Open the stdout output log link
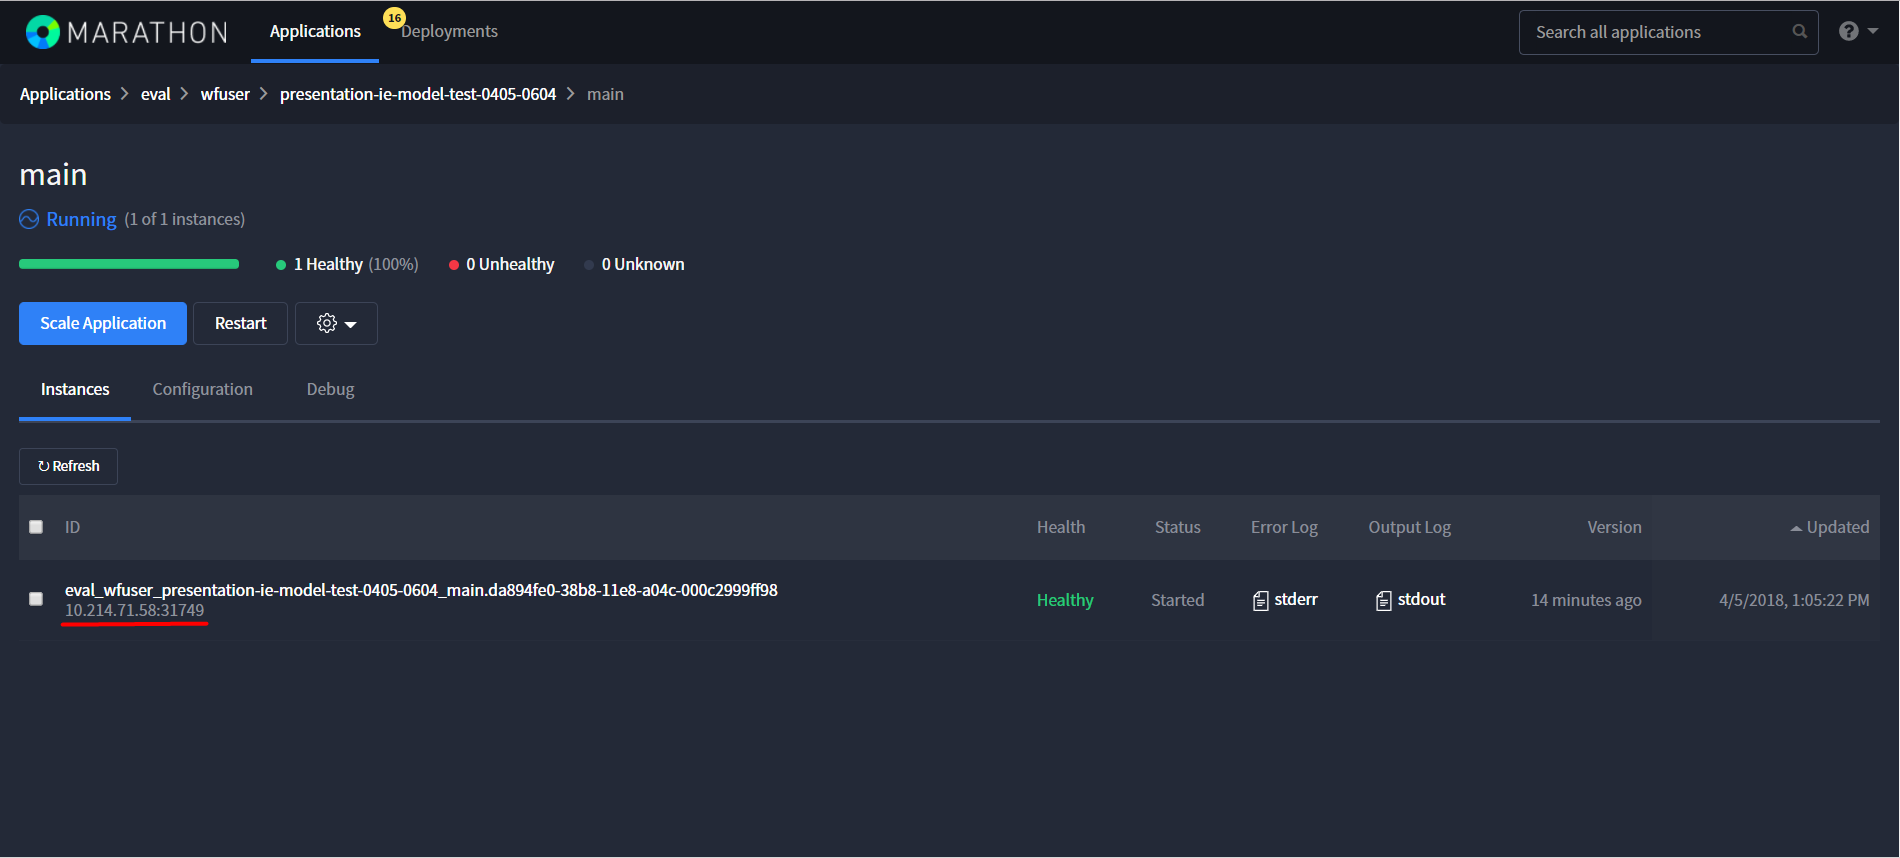 tap(1421, 599)
